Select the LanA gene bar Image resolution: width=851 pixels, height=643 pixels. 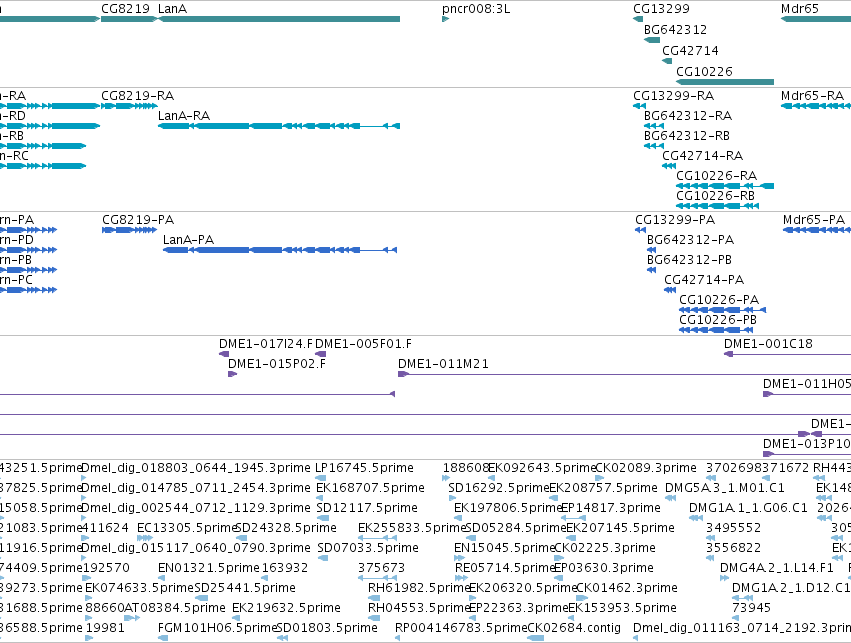click(x=279, y=19)
